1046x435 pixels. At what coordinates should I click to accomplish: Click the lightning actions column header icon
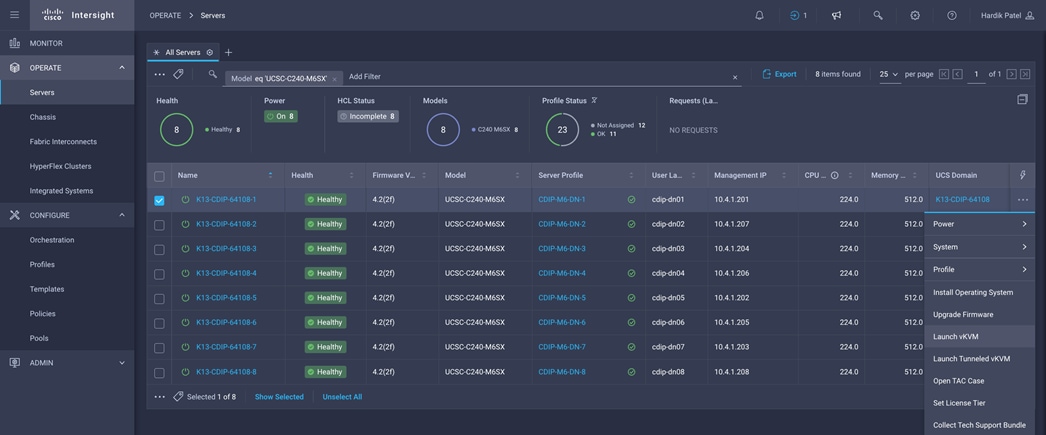[1023, 175]
